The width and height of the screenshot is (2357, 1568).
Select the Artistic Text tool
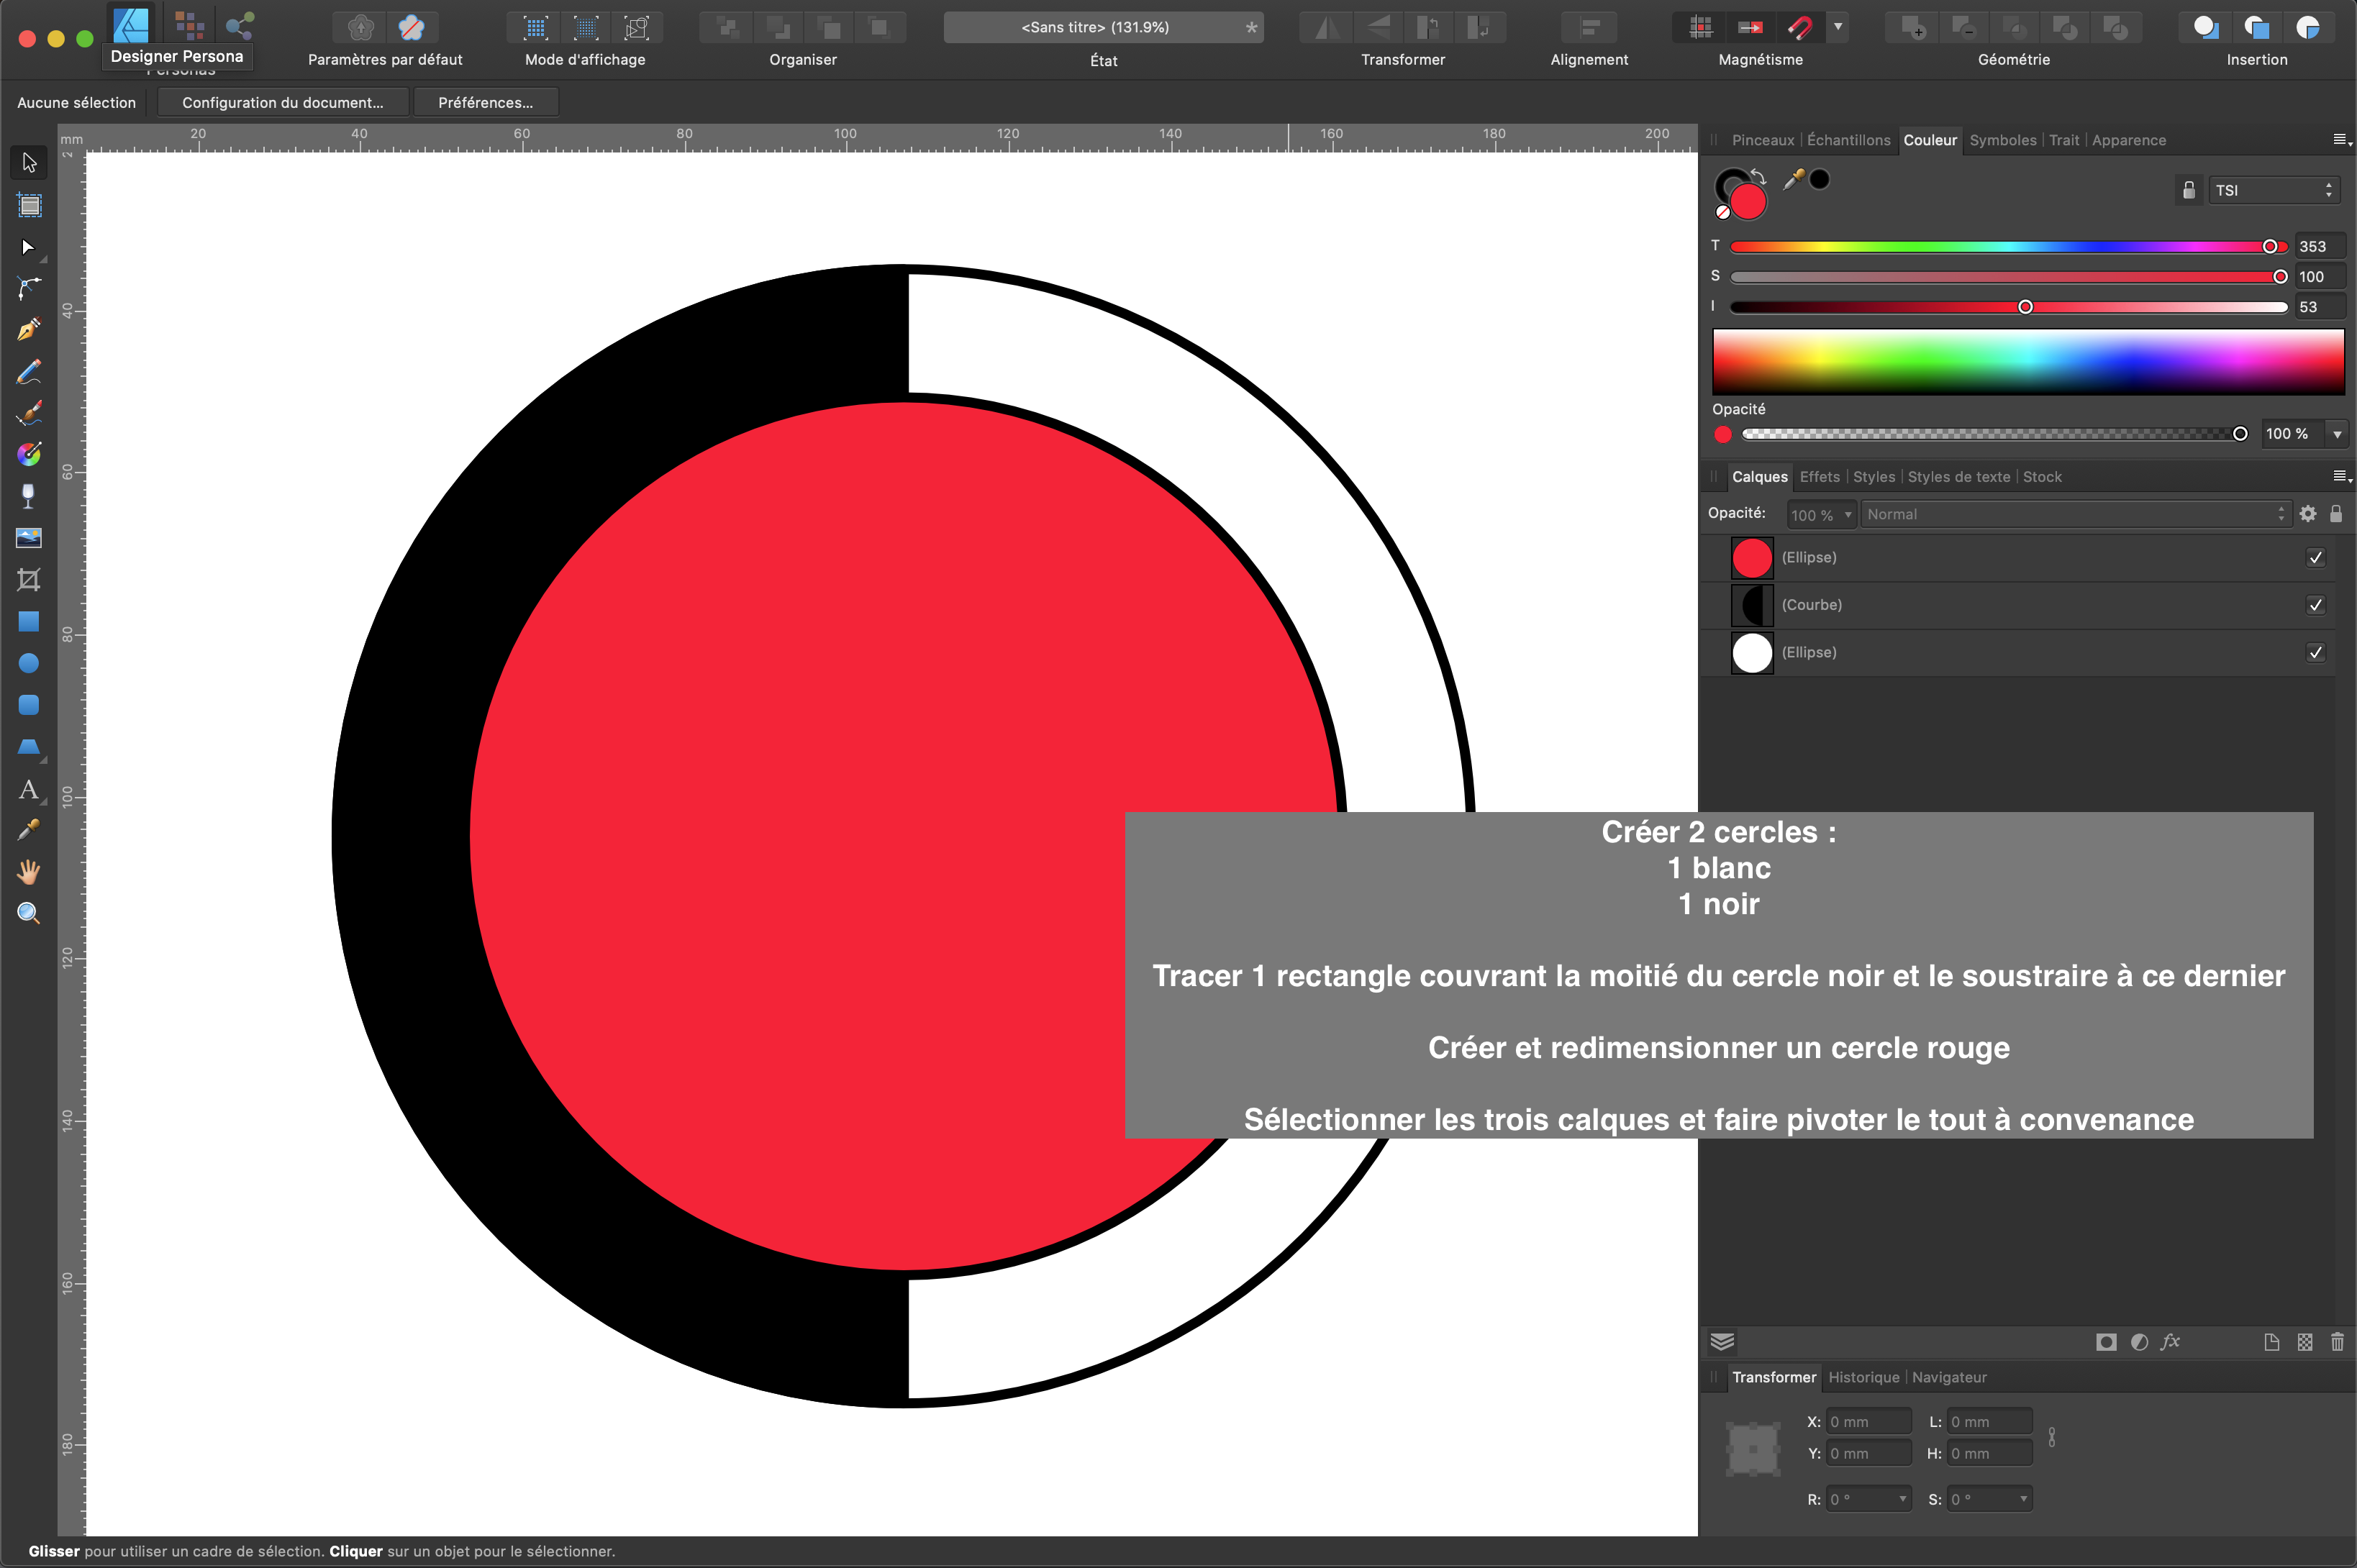pos(29,790)
